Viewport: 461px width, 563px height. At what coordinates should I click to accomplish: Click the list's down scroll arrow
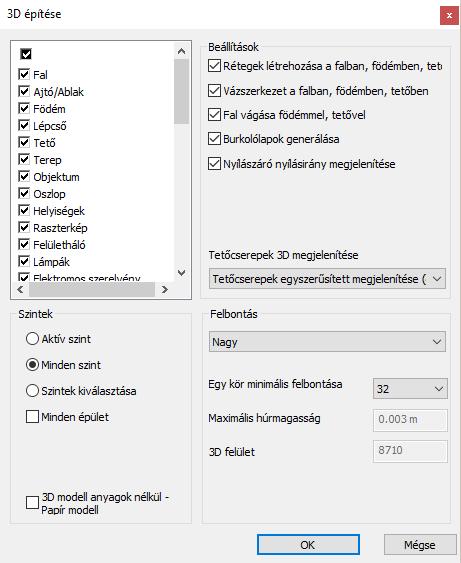182,273
